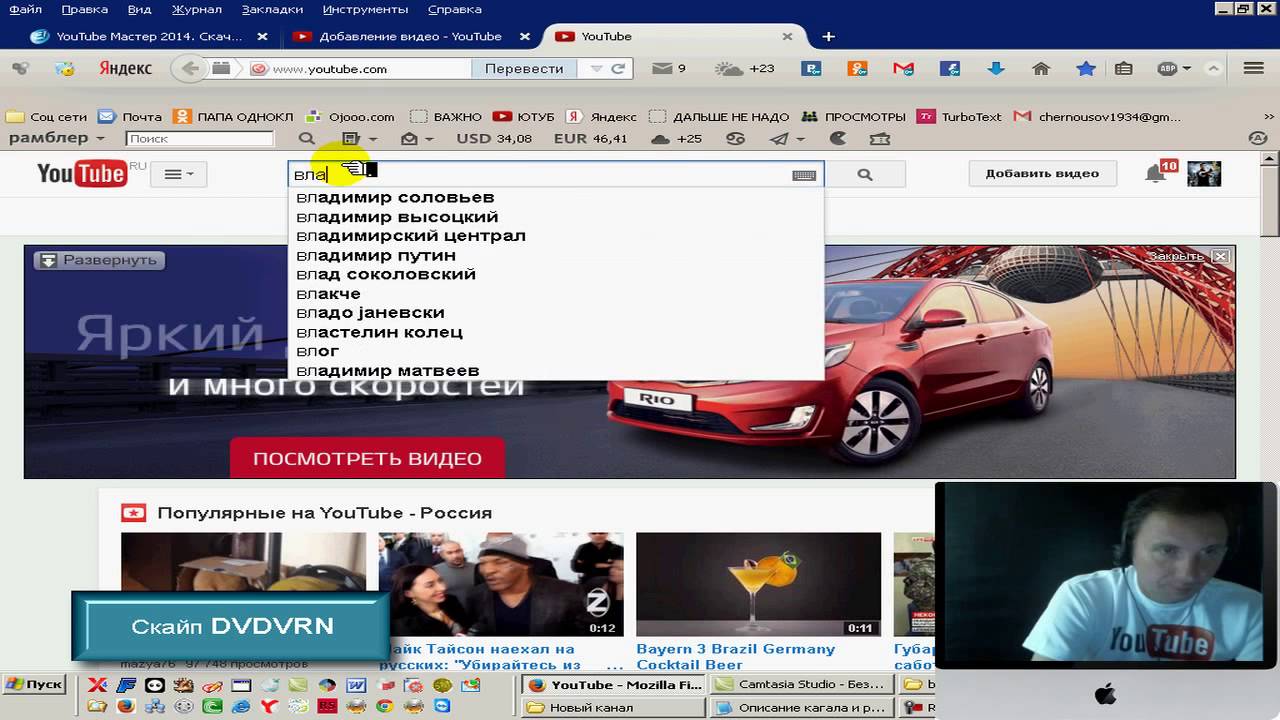Screen dimensions: 1280x720
Task: Open the Инструменты menu
Action: tap(365, 9)
